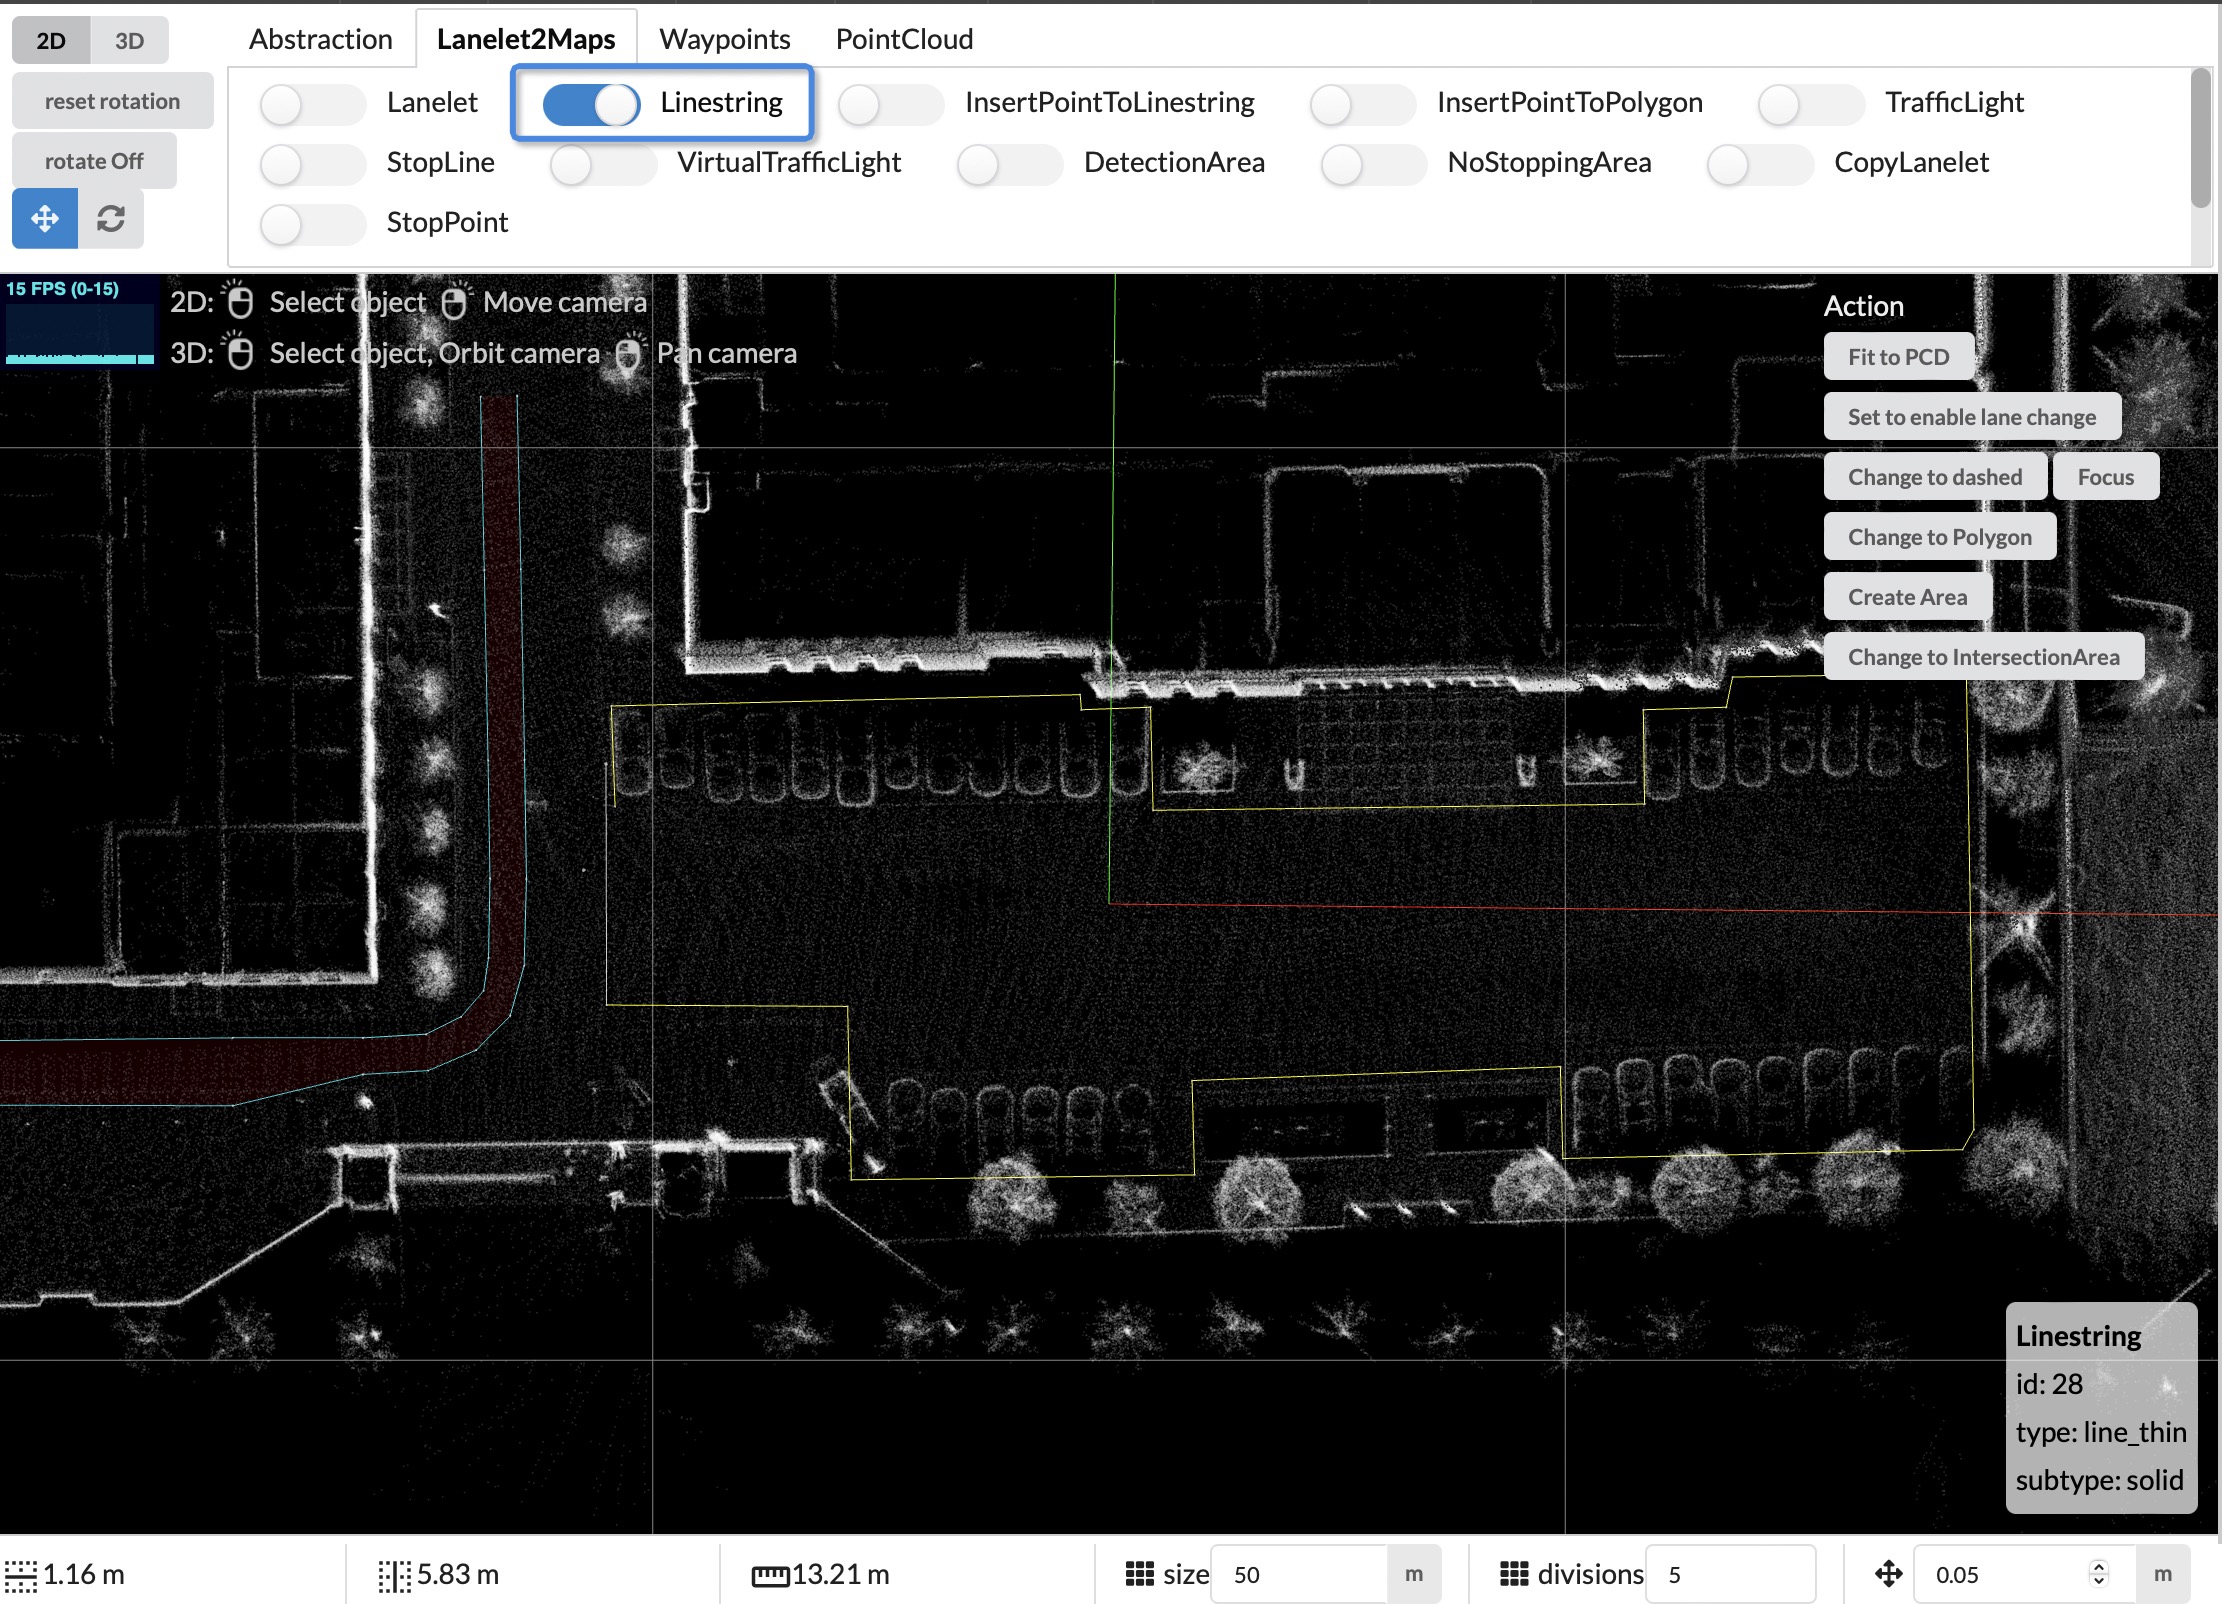The width and height of the screenshot is (2222, 1604).
Task: Click the reset view refresh icon
Action: 110,217
